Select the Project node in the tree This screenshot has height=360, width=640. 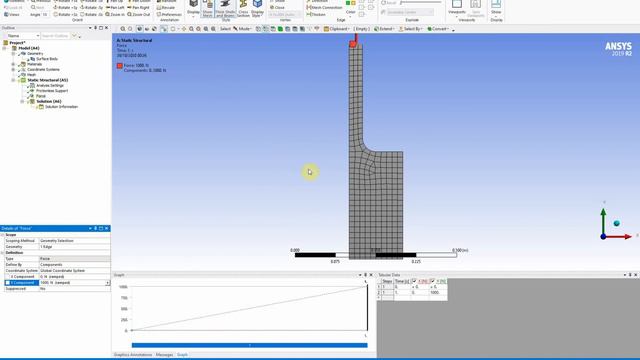coord(17,43)
